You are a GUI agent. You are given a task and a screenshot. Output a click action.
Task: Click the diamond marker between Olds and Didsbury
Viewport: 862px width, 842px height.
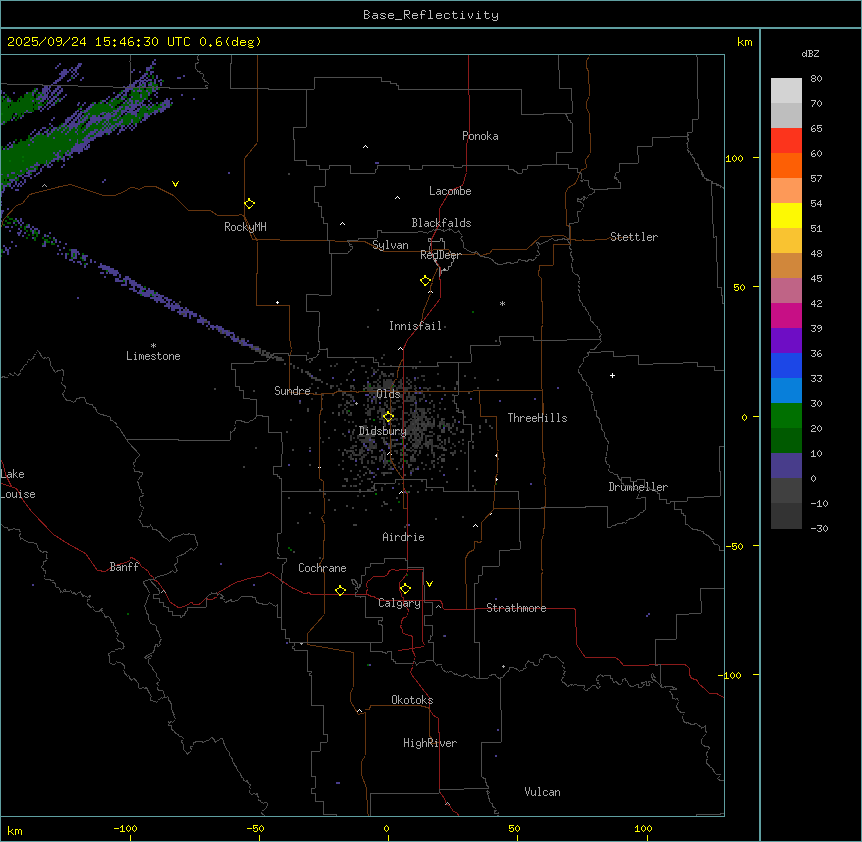(389, 417)
